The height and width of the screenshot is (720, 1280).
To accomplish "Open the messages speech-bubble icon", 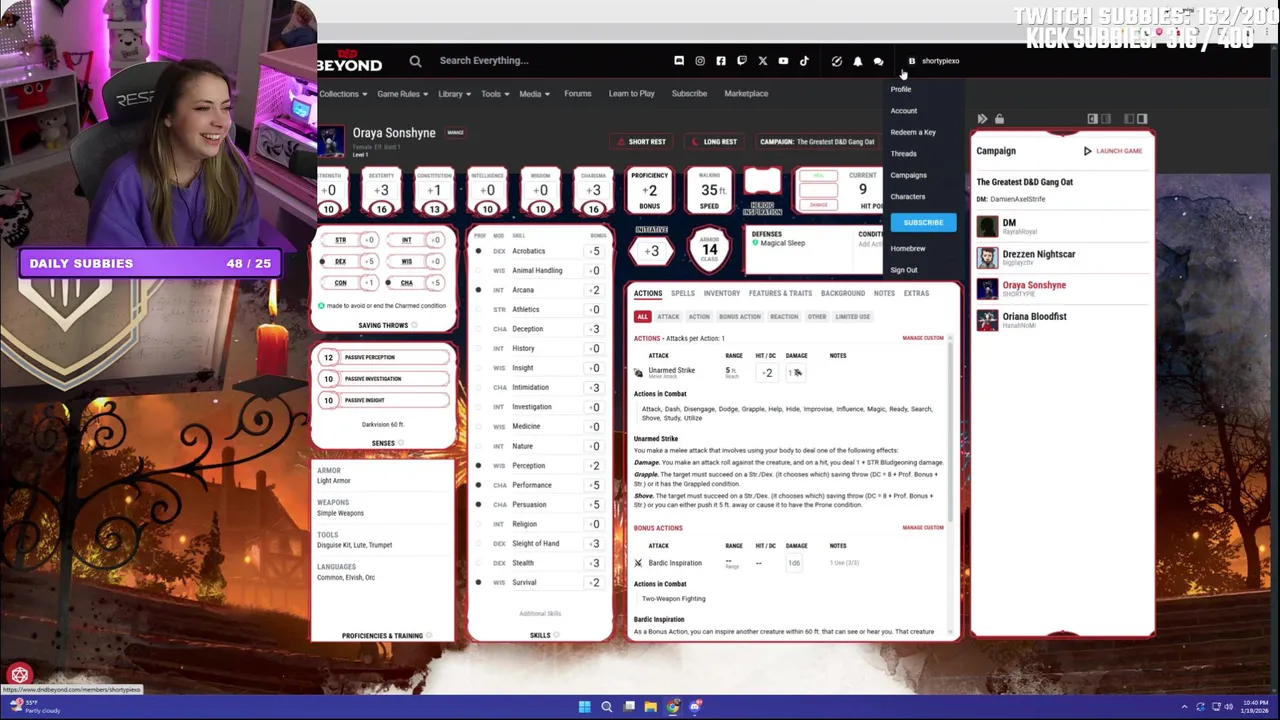I will coord(878,61).
